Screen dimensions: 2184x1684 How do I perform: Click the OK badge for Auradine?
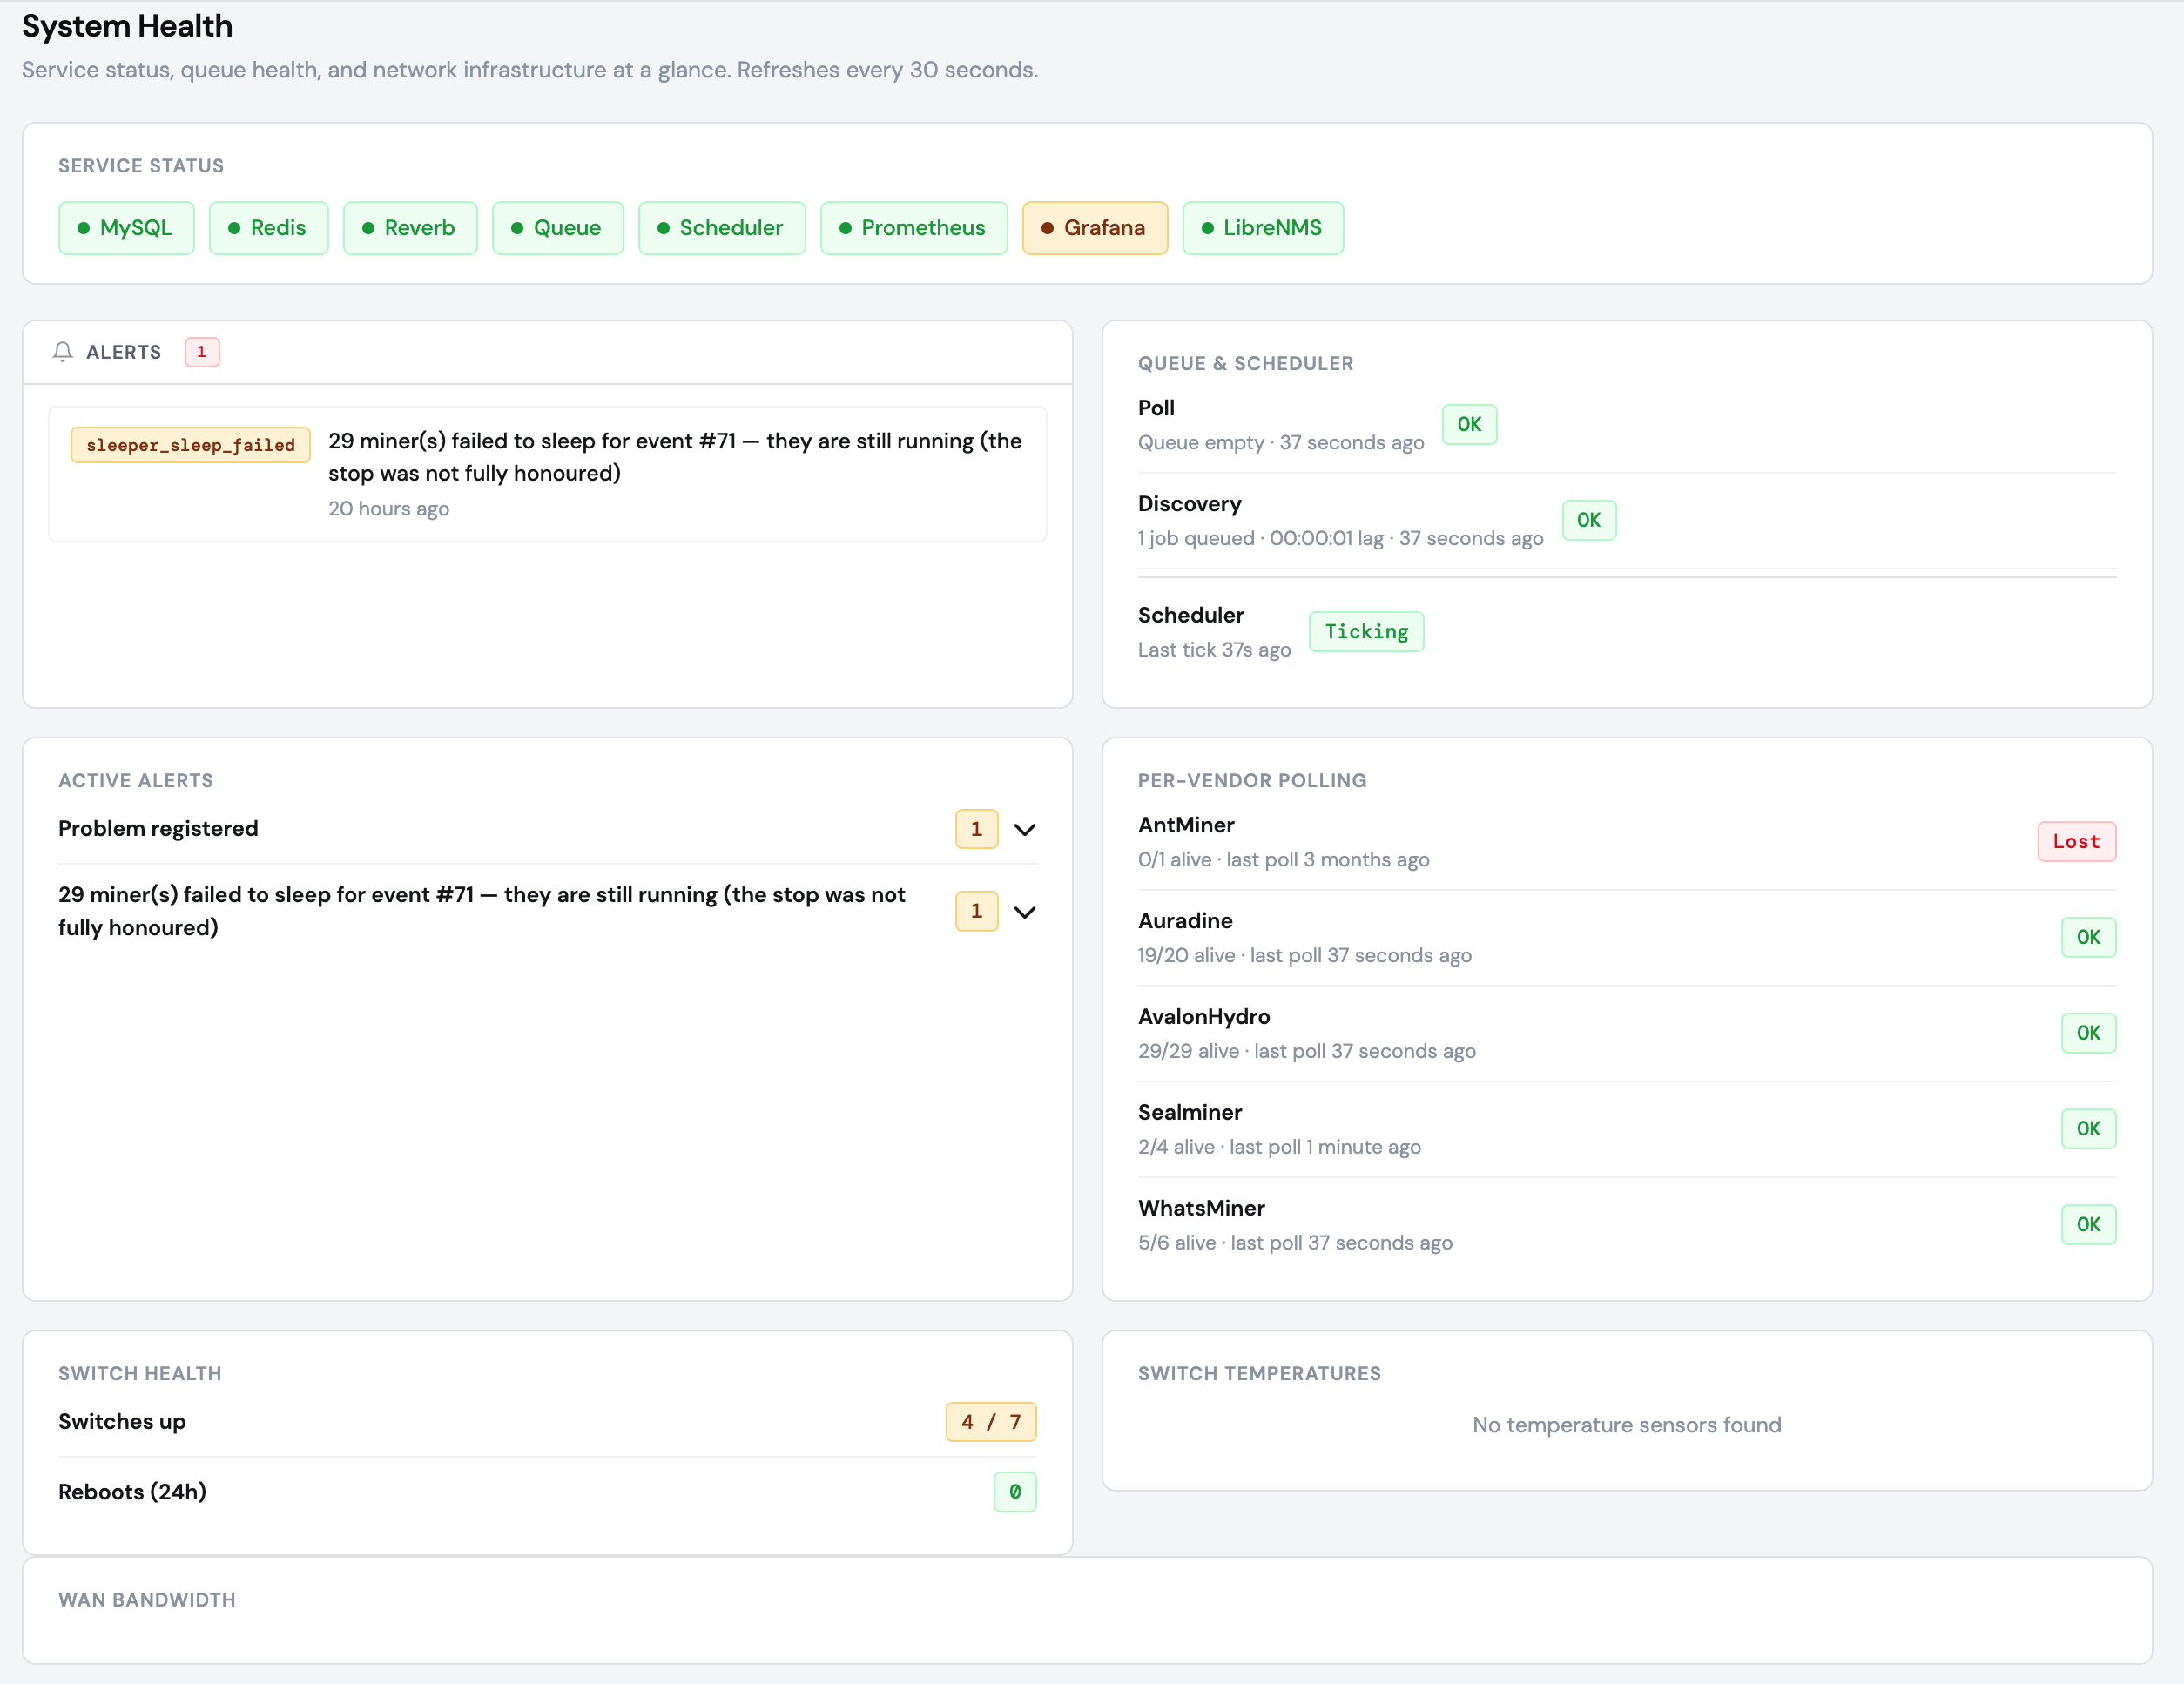tap(2088, 937)
